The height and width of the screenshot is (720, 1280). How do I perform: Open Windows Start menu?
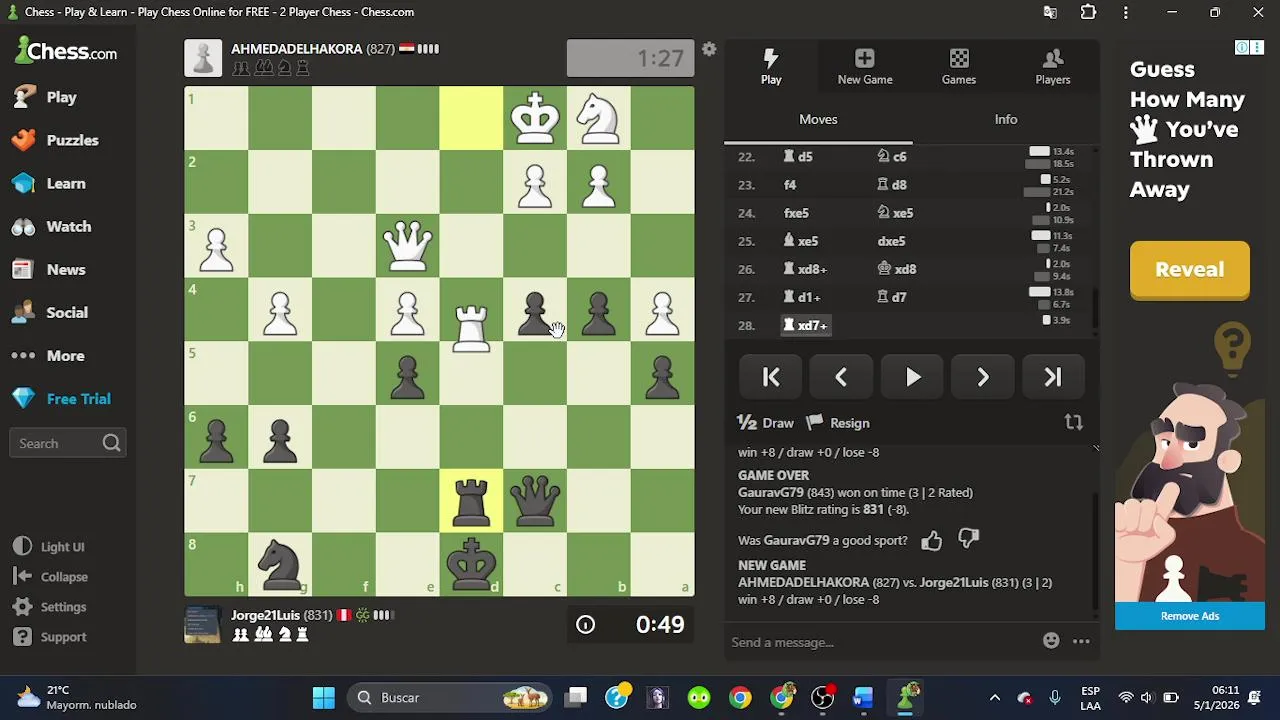[x=323, y=697]
